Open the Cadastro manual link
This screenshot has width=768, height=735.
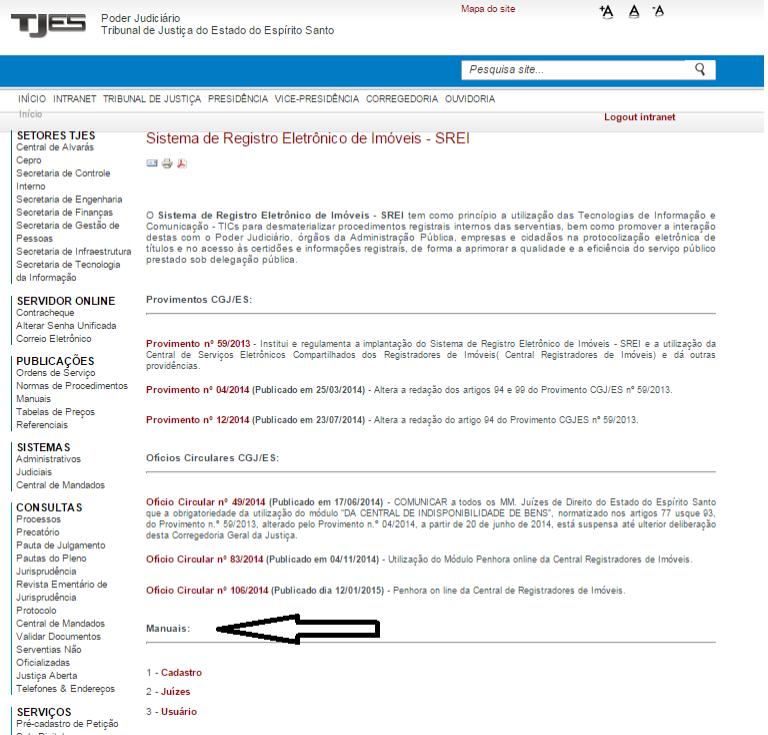point(181,673)
